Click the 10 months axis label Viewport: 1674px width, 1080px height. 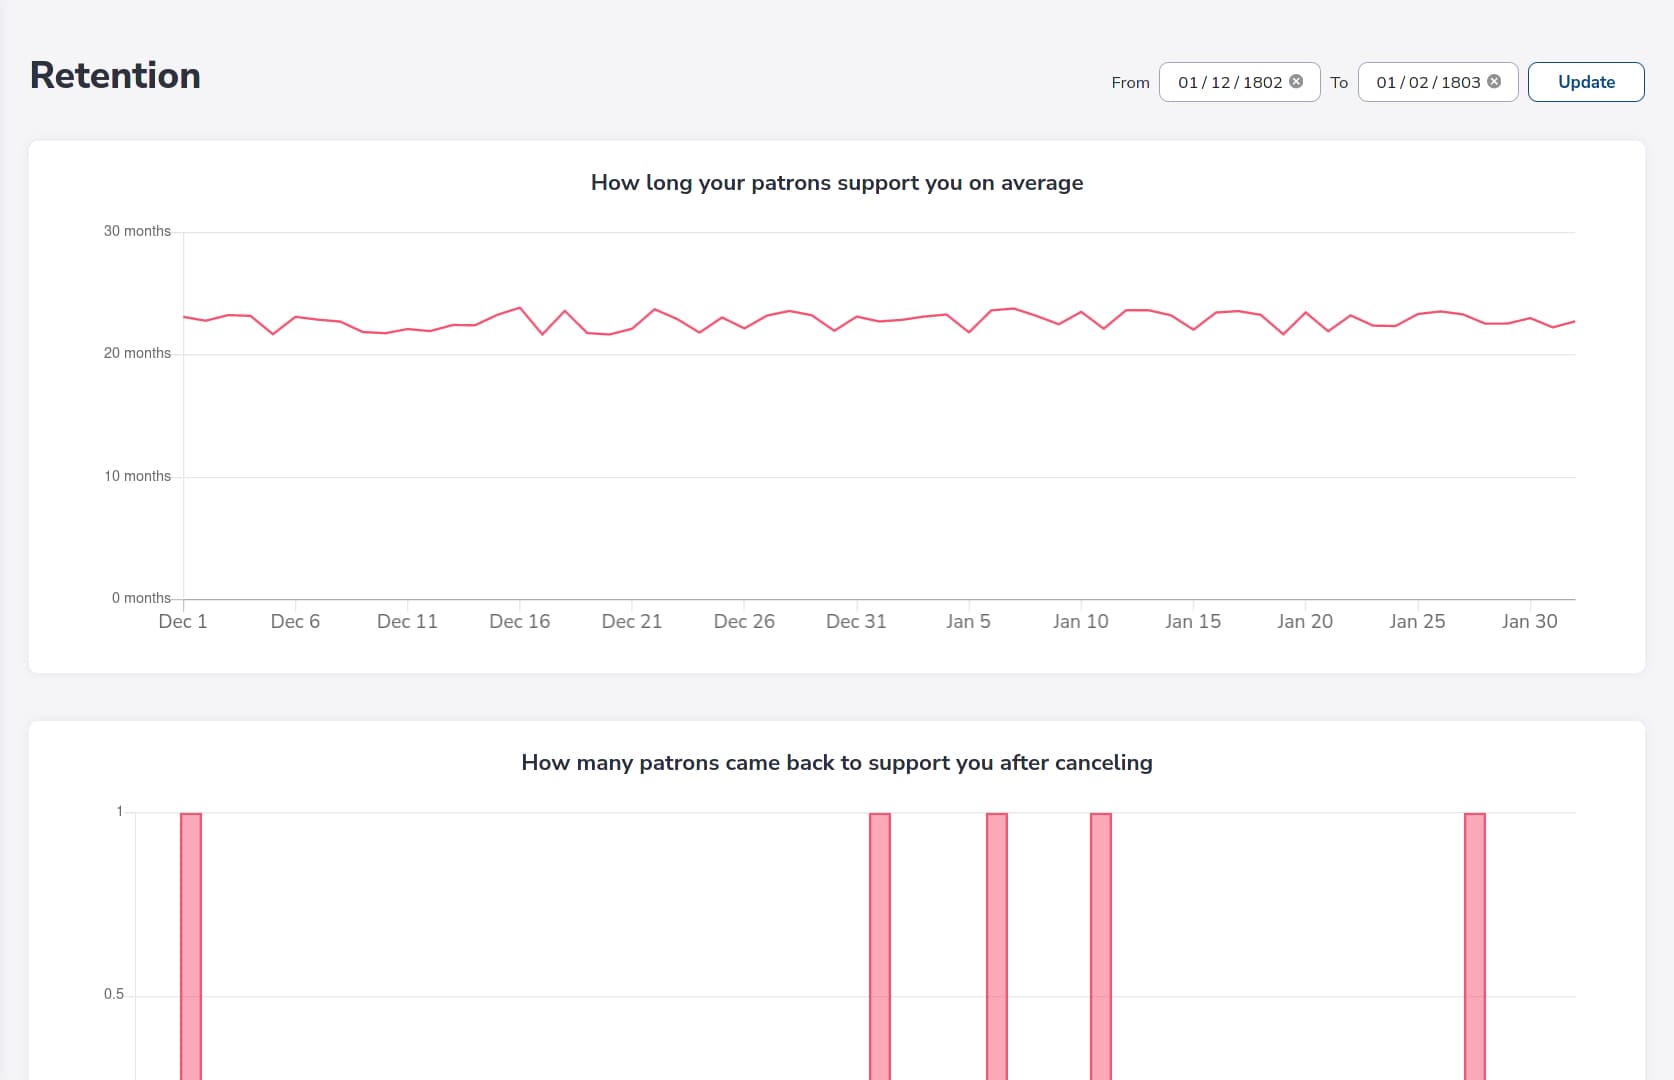(x=137, y=476)
